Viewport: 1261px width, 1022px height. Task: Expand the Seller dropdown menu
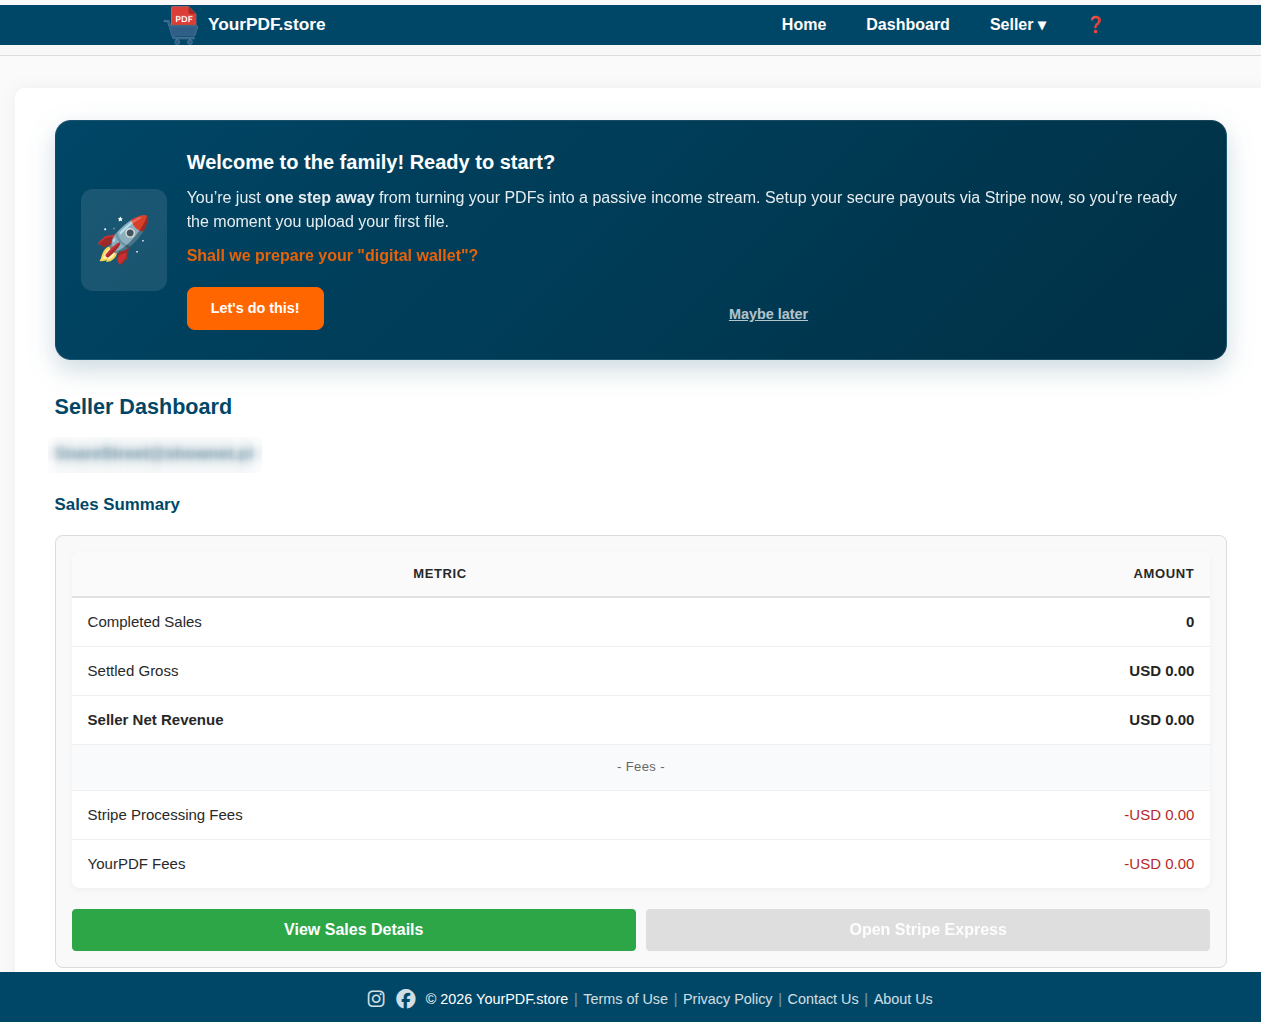[1018, 25]
